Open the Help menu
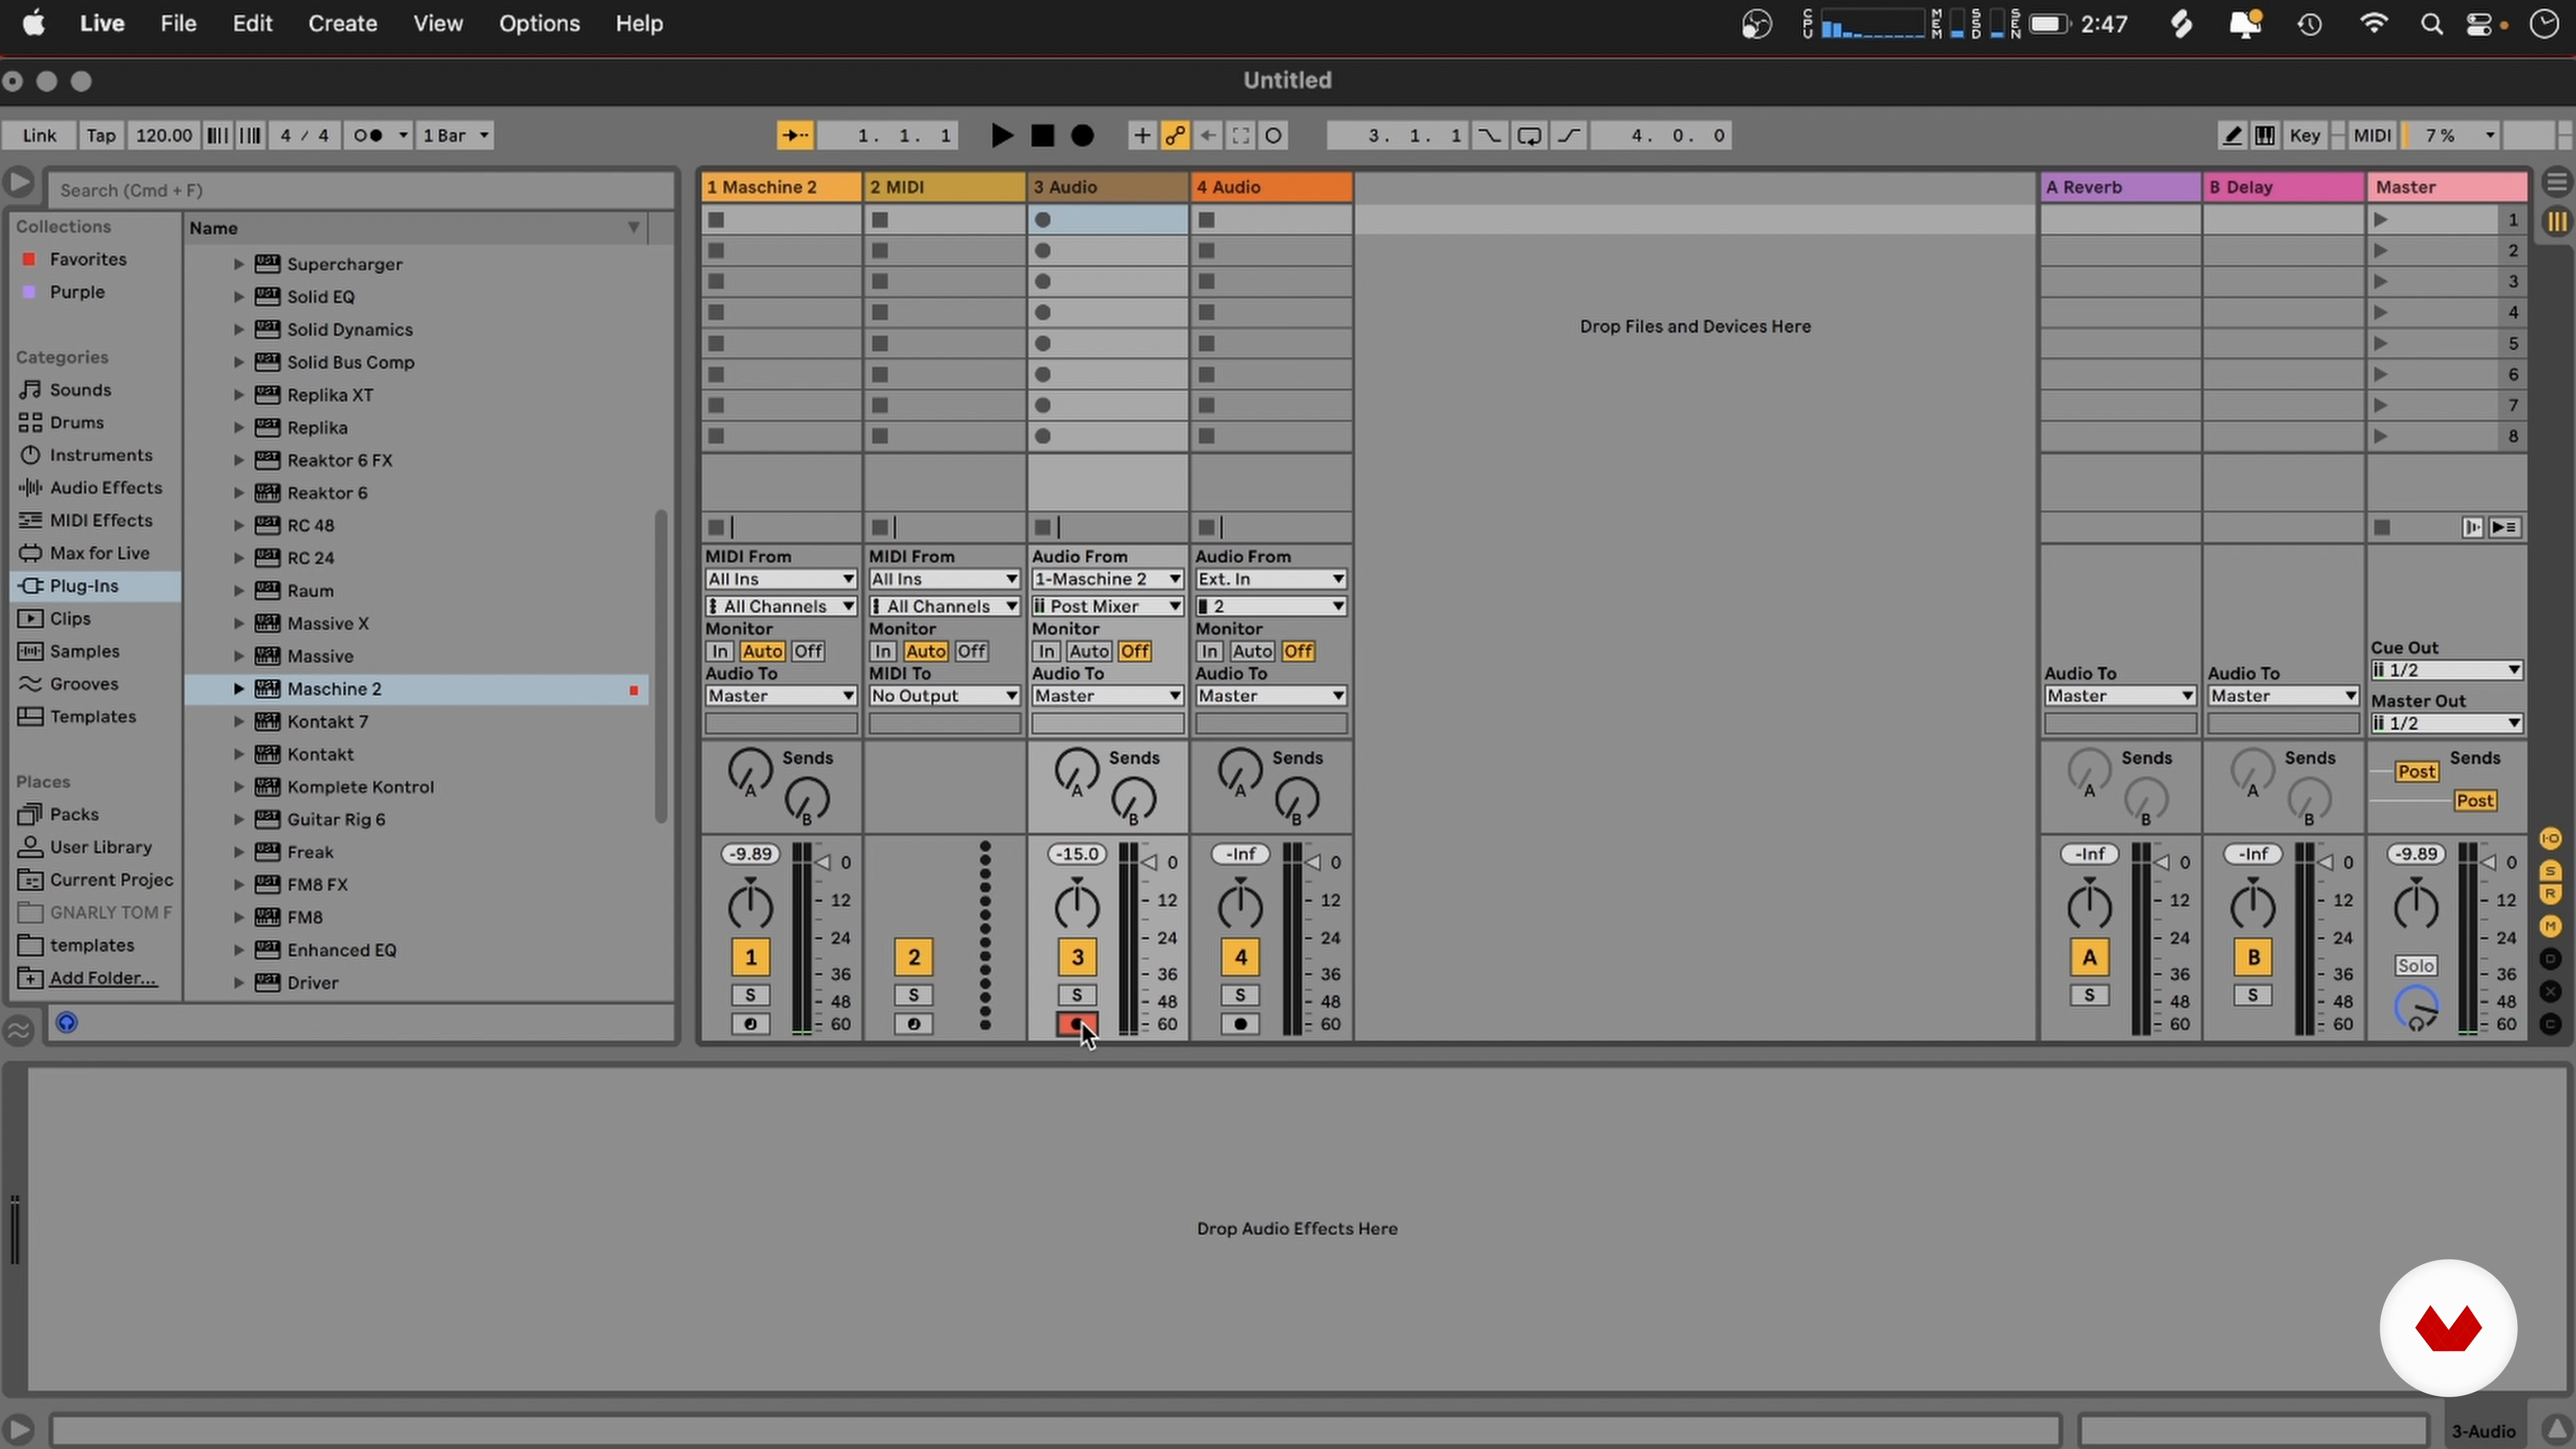Viewport: 2576px width, 1449px height. pos(639,23)
